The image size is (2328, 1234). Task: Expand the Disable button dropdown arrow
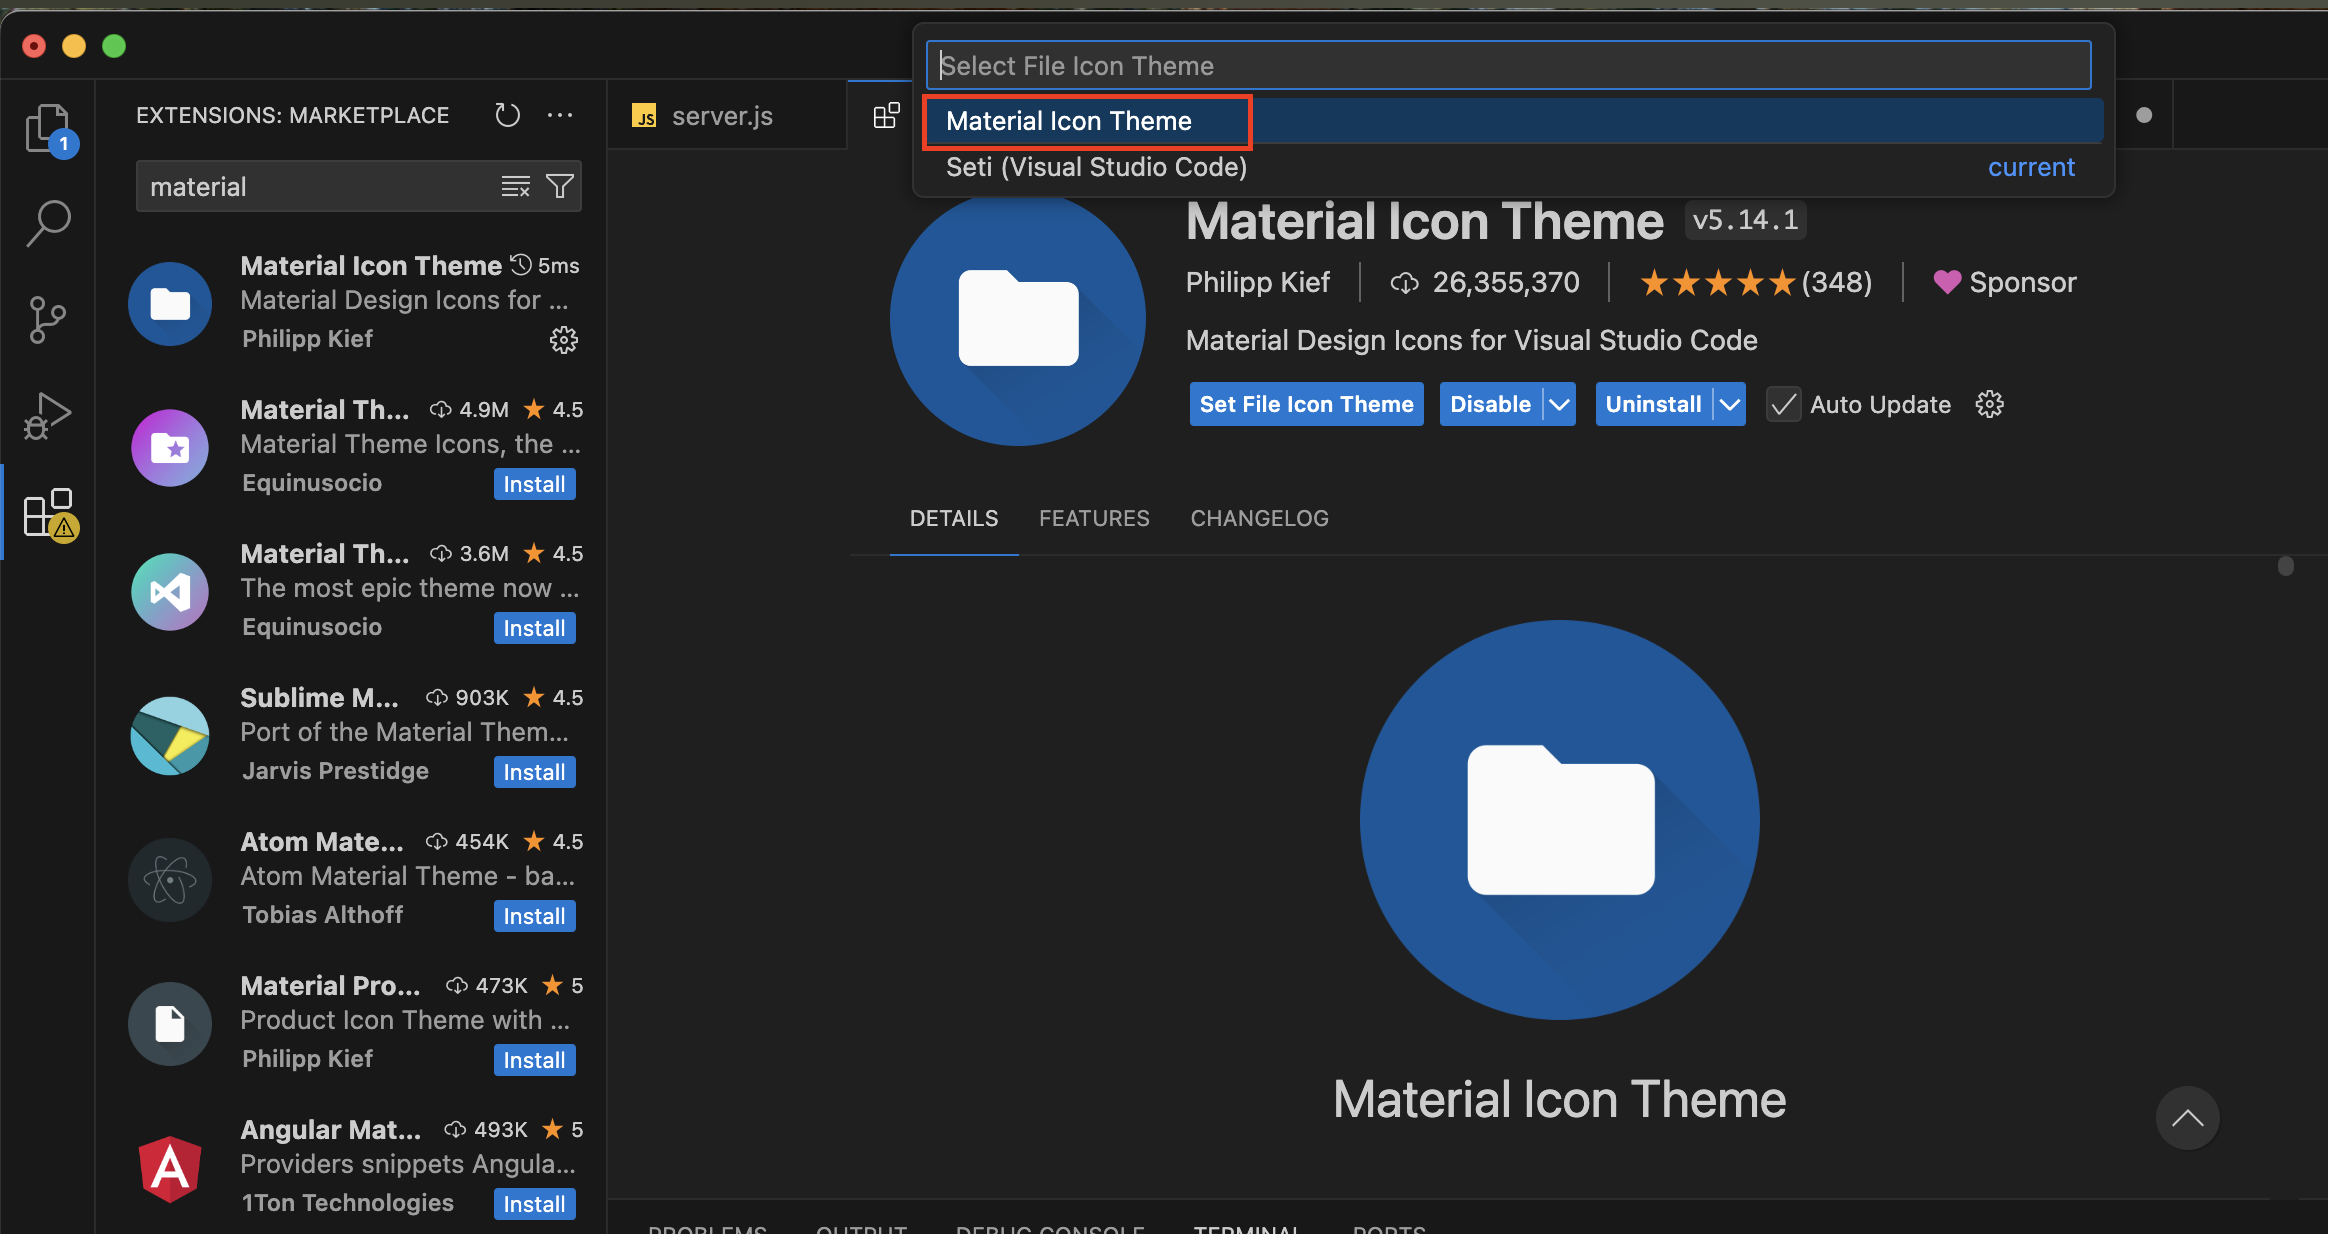pyautogui.click(x=1558, y=404)
